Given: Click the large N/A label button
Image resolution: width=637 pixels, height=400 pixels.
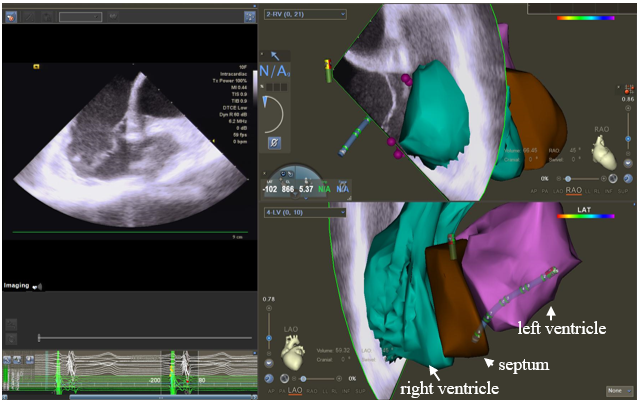Looking at the screenshot, I should coord(274,72).
